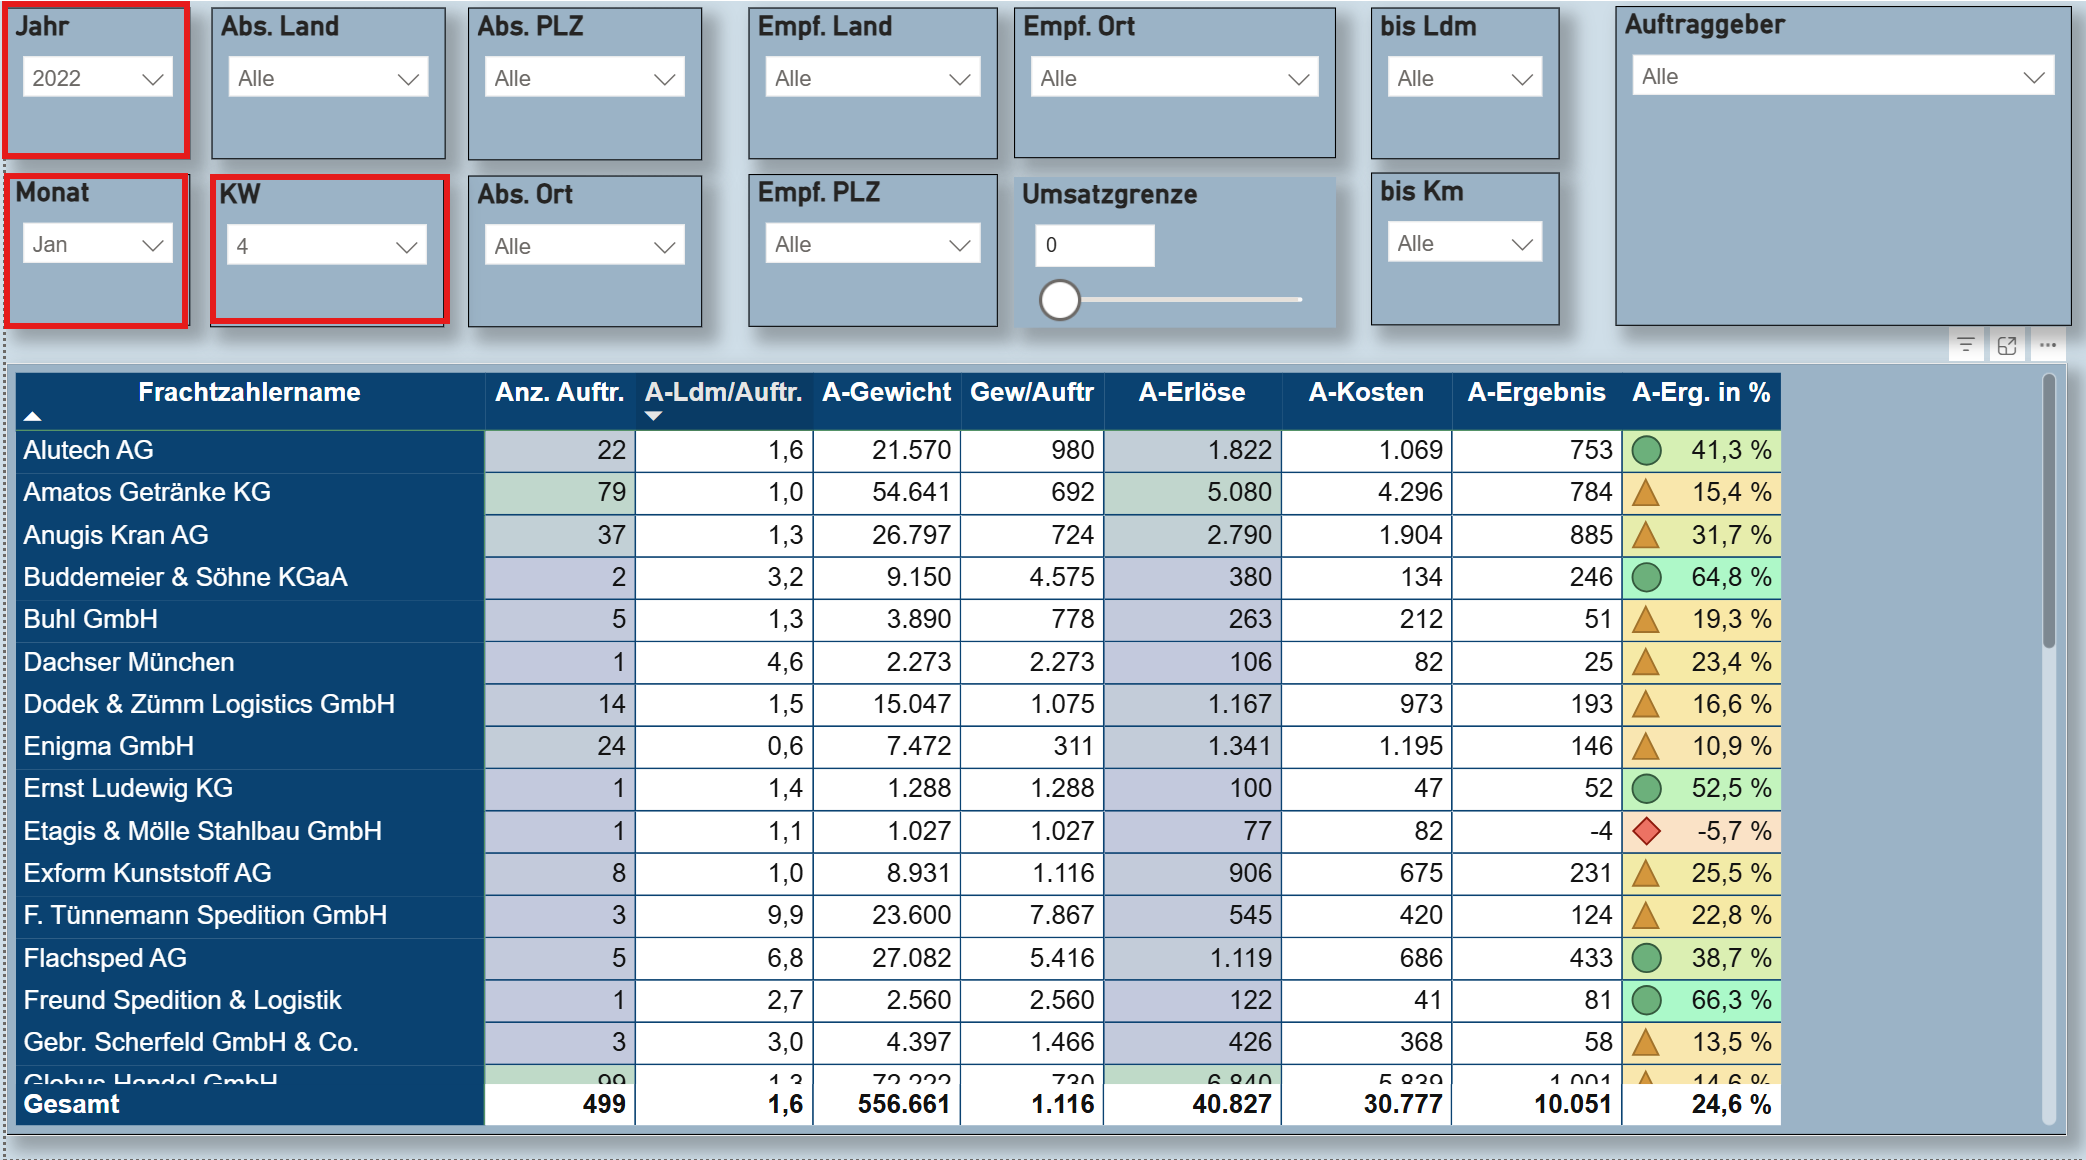Screen dimensions: 2086x1160
Task: Click the Umsatzgrenze value input field
Action: (x=1094, y=245)
